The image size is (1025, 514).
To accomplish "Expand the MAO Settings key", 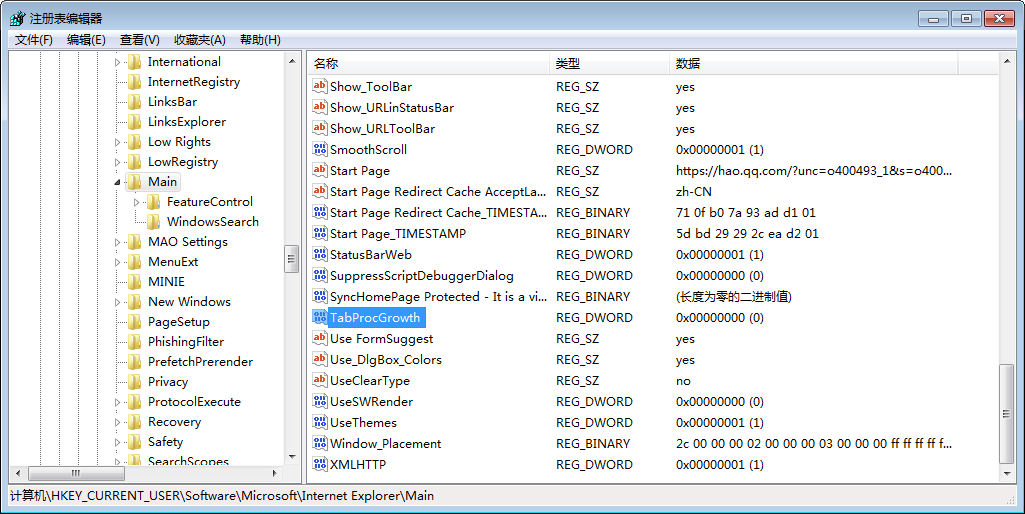I will click(x=118, y=242).
